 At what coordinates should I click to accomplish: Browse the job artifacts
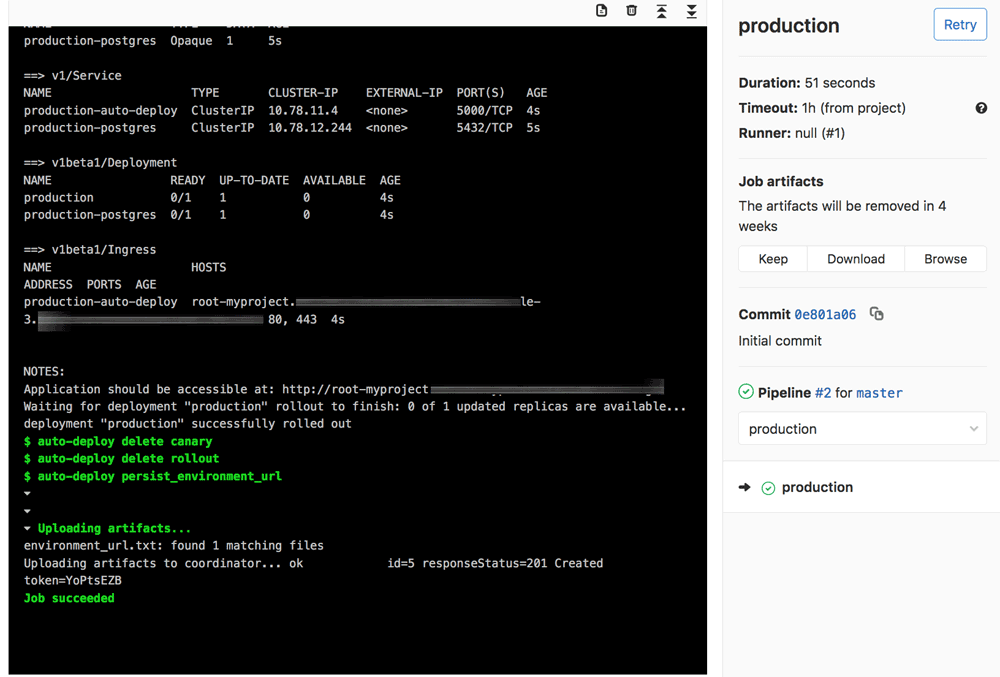click(x=945, y=259)
